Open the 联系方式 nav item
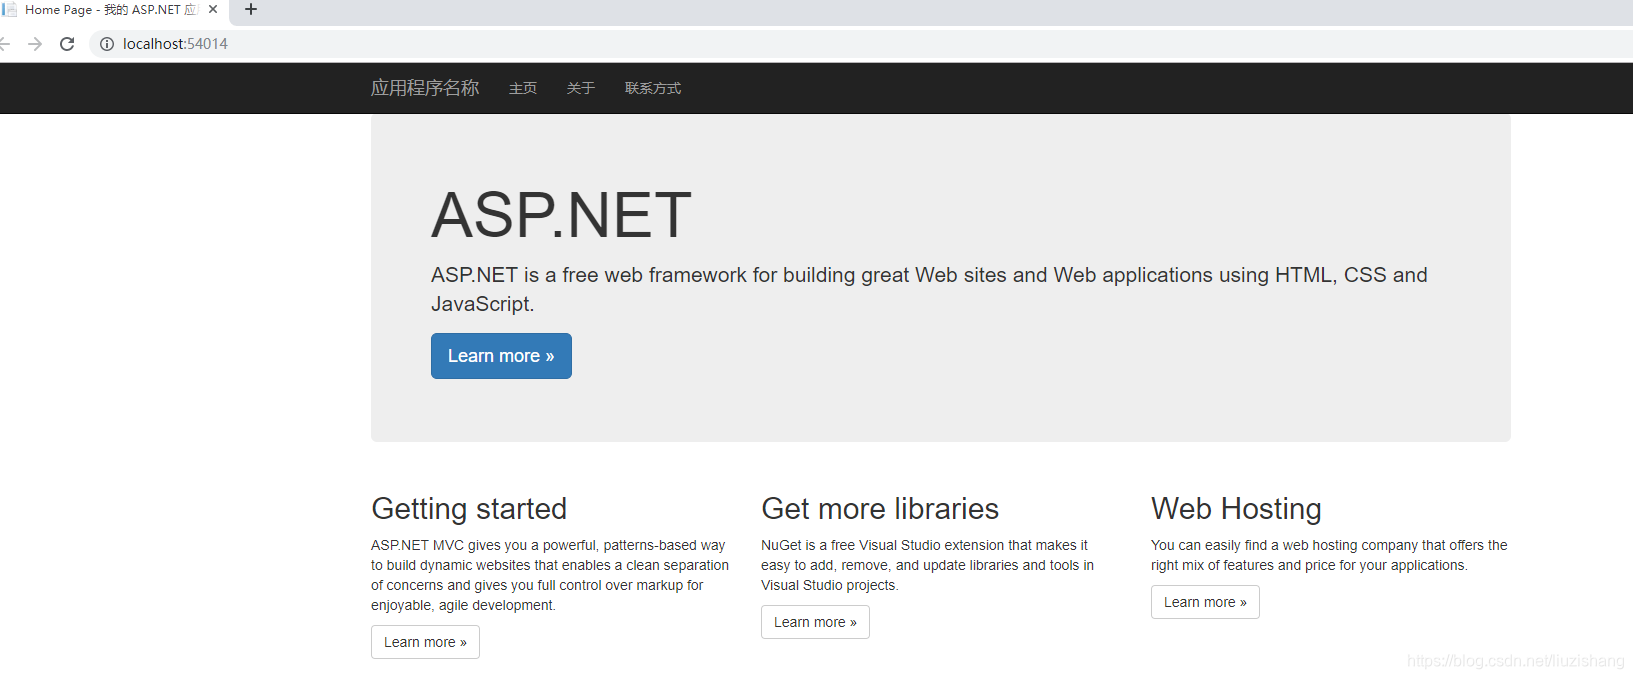 point(653,88)
